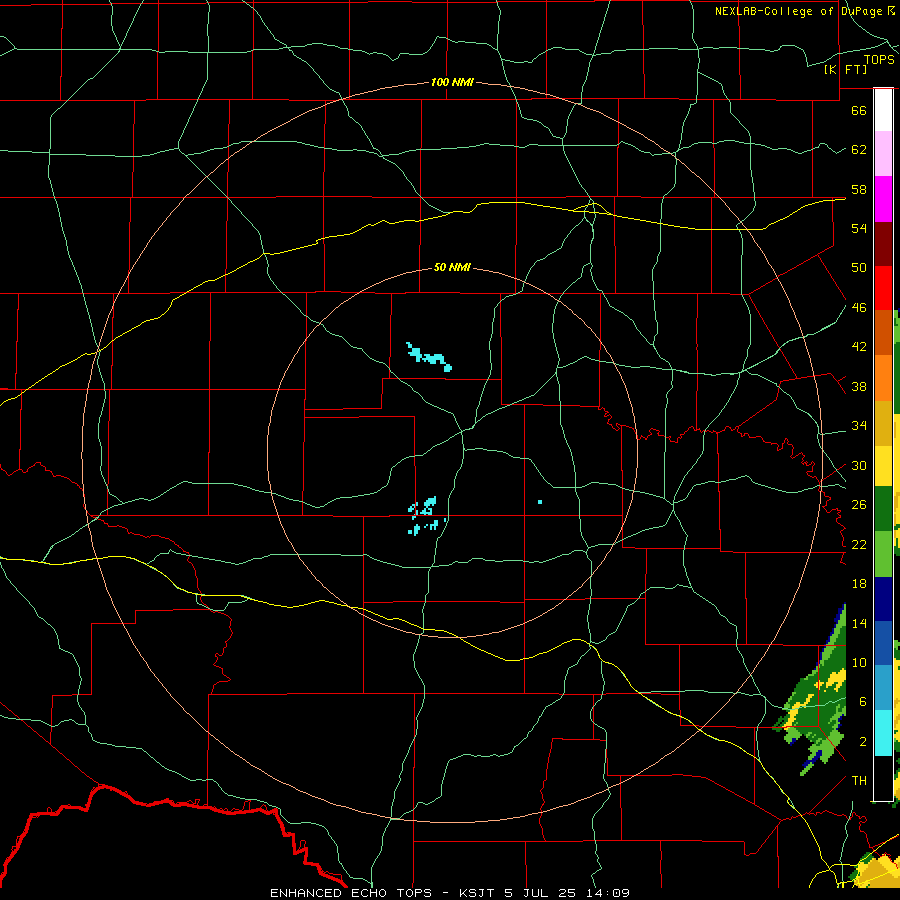Select the '10' legend value
This screenshot has width=900, height=900.
coord(859,662)
